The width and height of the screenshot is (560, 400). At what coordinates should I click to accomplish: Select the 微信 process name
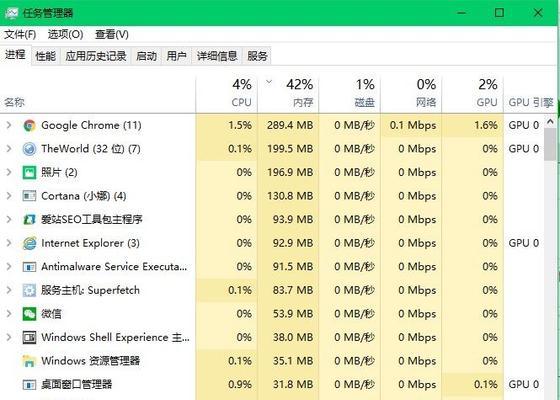[51, 314]
